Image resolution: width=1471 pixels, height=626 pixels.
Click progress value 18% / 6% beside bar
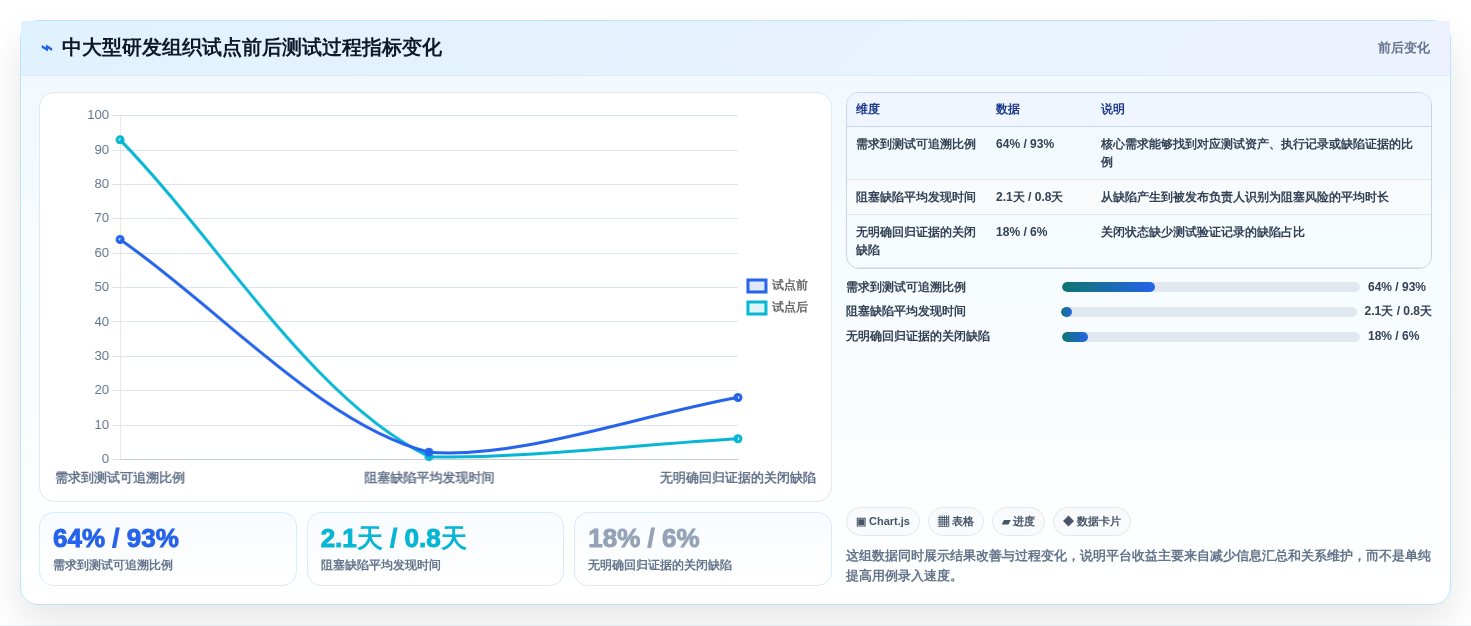[1393, 337]
